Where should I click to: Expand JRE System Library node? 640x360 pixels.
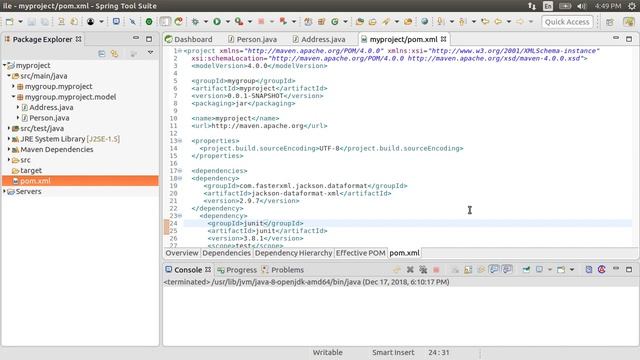coord(9,139)
